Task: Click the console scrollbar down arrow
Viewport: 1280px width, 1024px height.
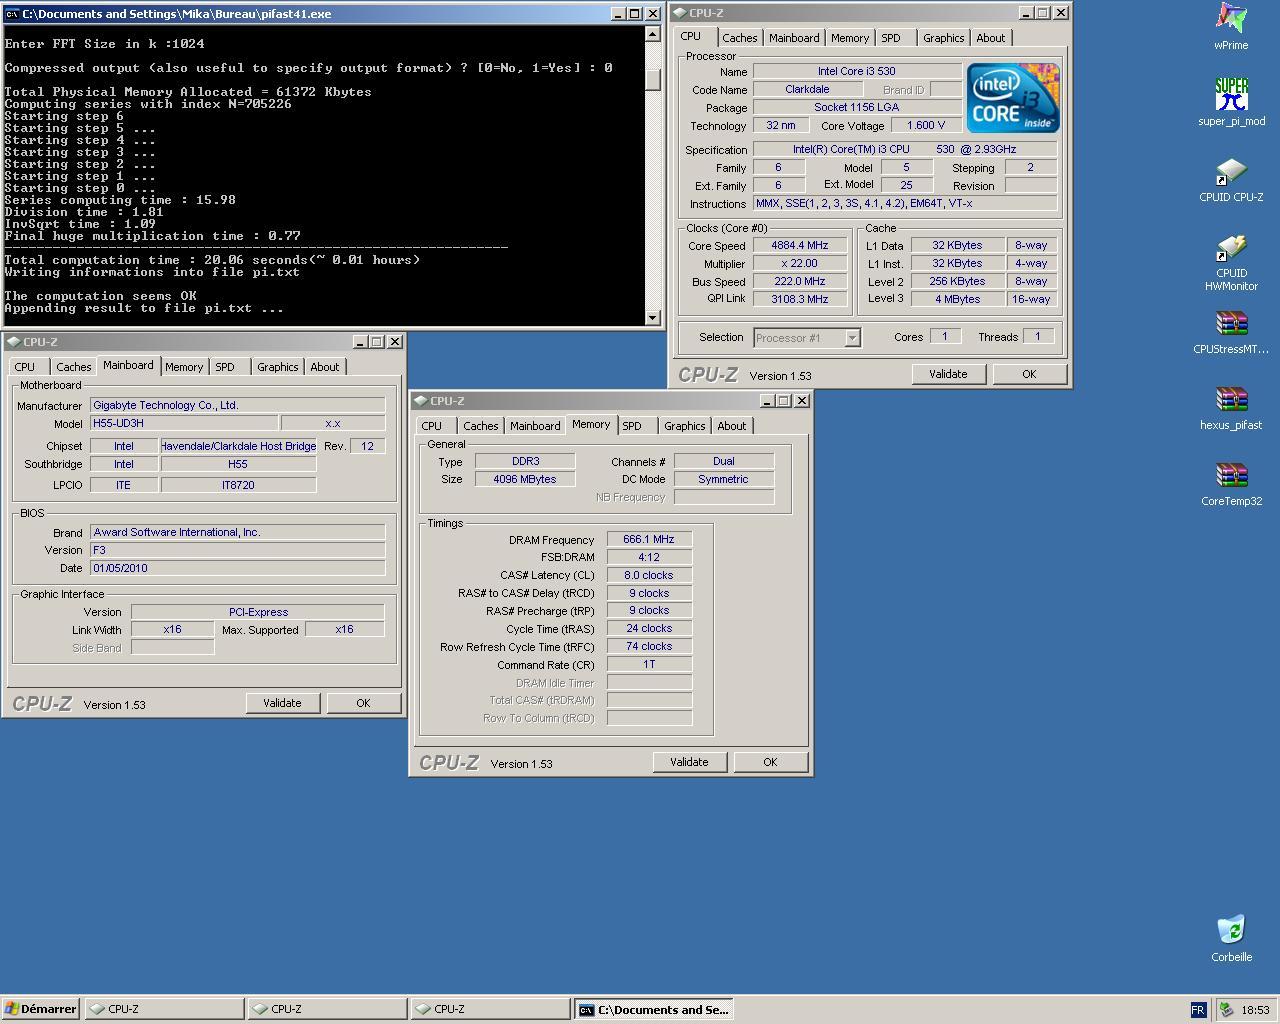Action: tap(653, 318)
